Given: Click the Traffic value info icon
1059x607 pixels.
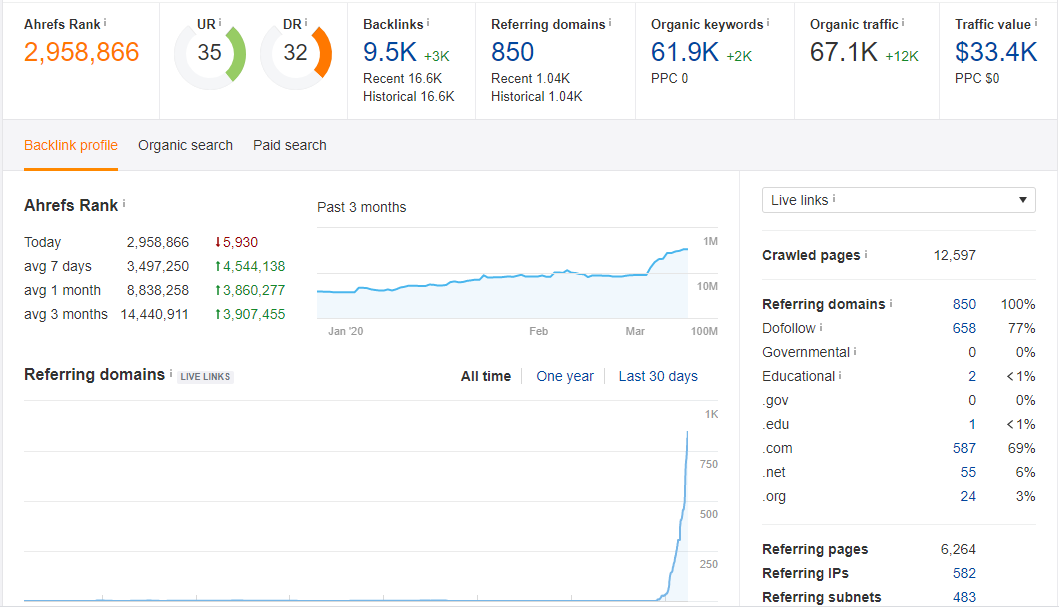Looking at the screenshot, I should pos(1033,20).
